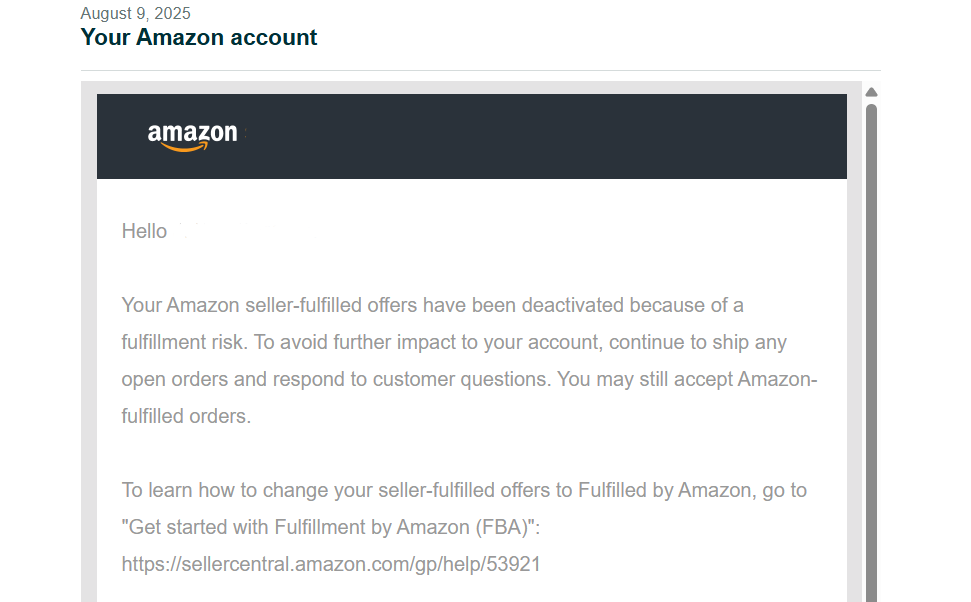
Task: Click the August 9, 2025 date
Action: click(x=135, y=14)
